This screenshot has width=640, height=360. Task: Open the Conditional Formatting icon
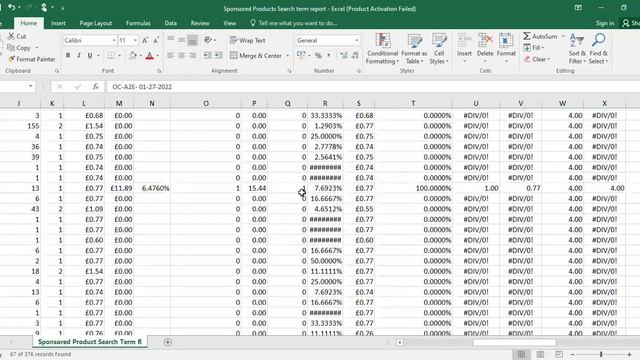(x=383, y=41)
